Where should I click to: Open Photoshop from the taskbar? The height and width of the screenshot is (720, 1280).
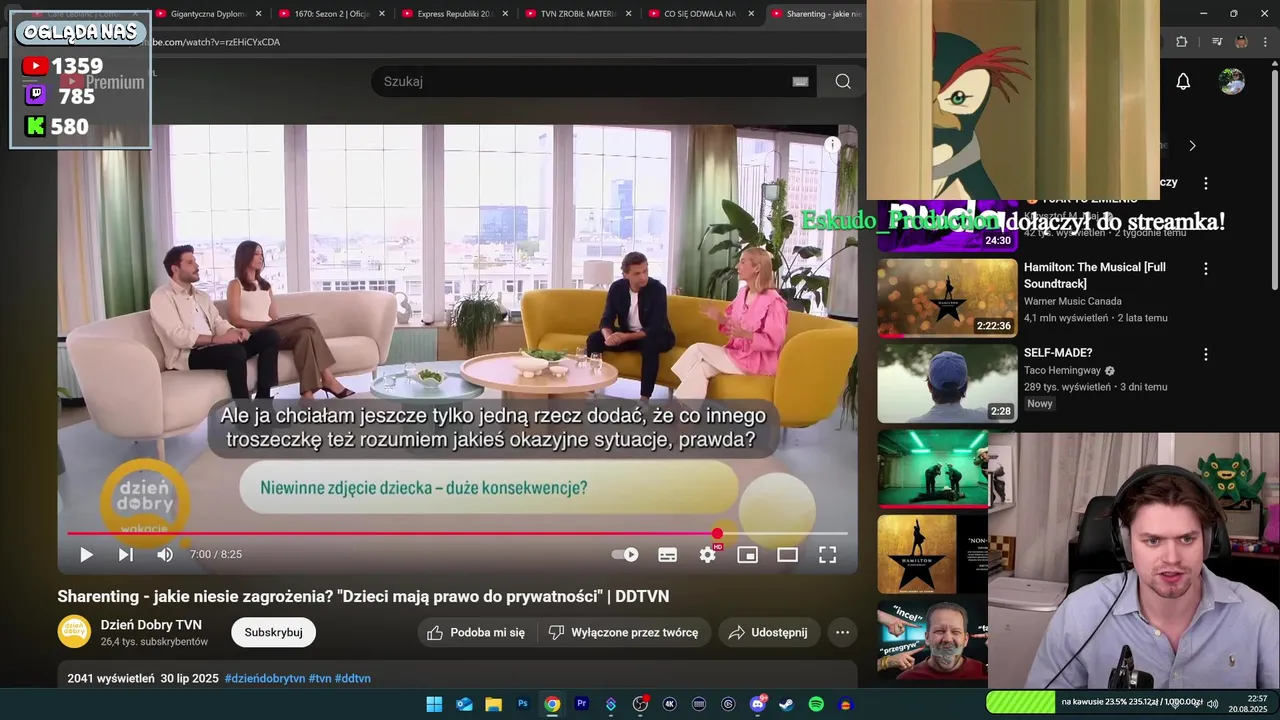pos(522,704)
